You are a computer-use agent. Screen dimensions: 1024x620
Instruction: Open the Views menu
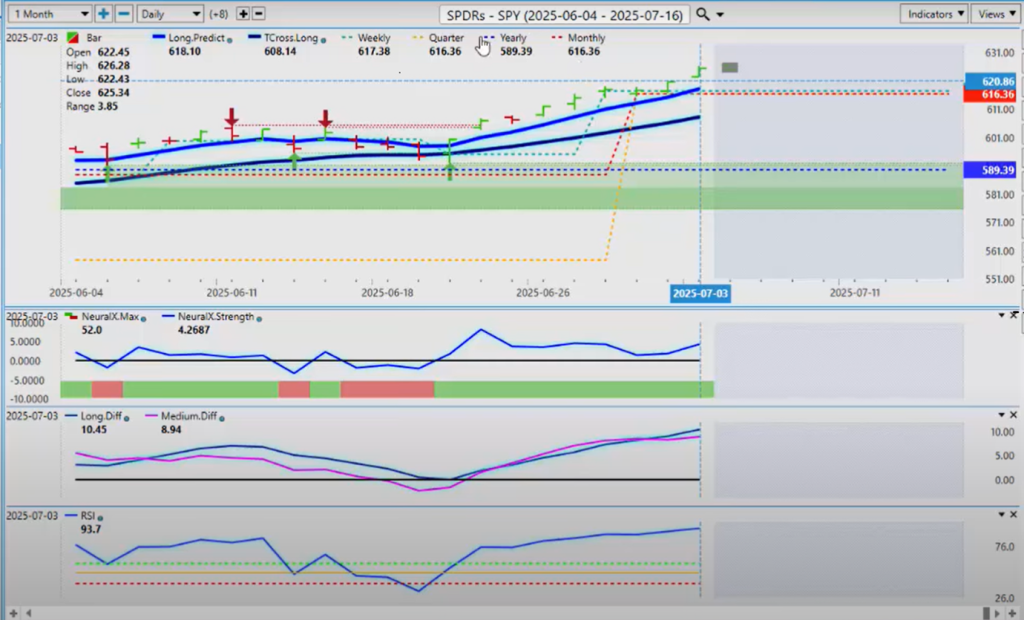996,14
